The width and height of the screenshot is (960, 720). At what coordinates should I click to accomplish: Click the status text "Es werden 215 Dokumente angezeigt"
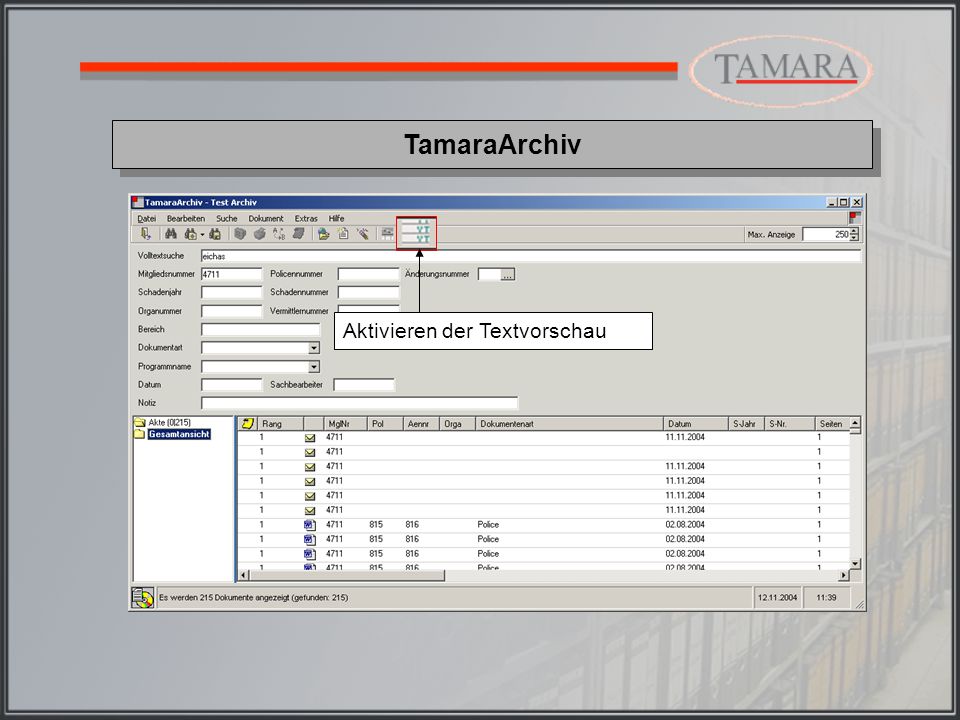click(223, 598)
